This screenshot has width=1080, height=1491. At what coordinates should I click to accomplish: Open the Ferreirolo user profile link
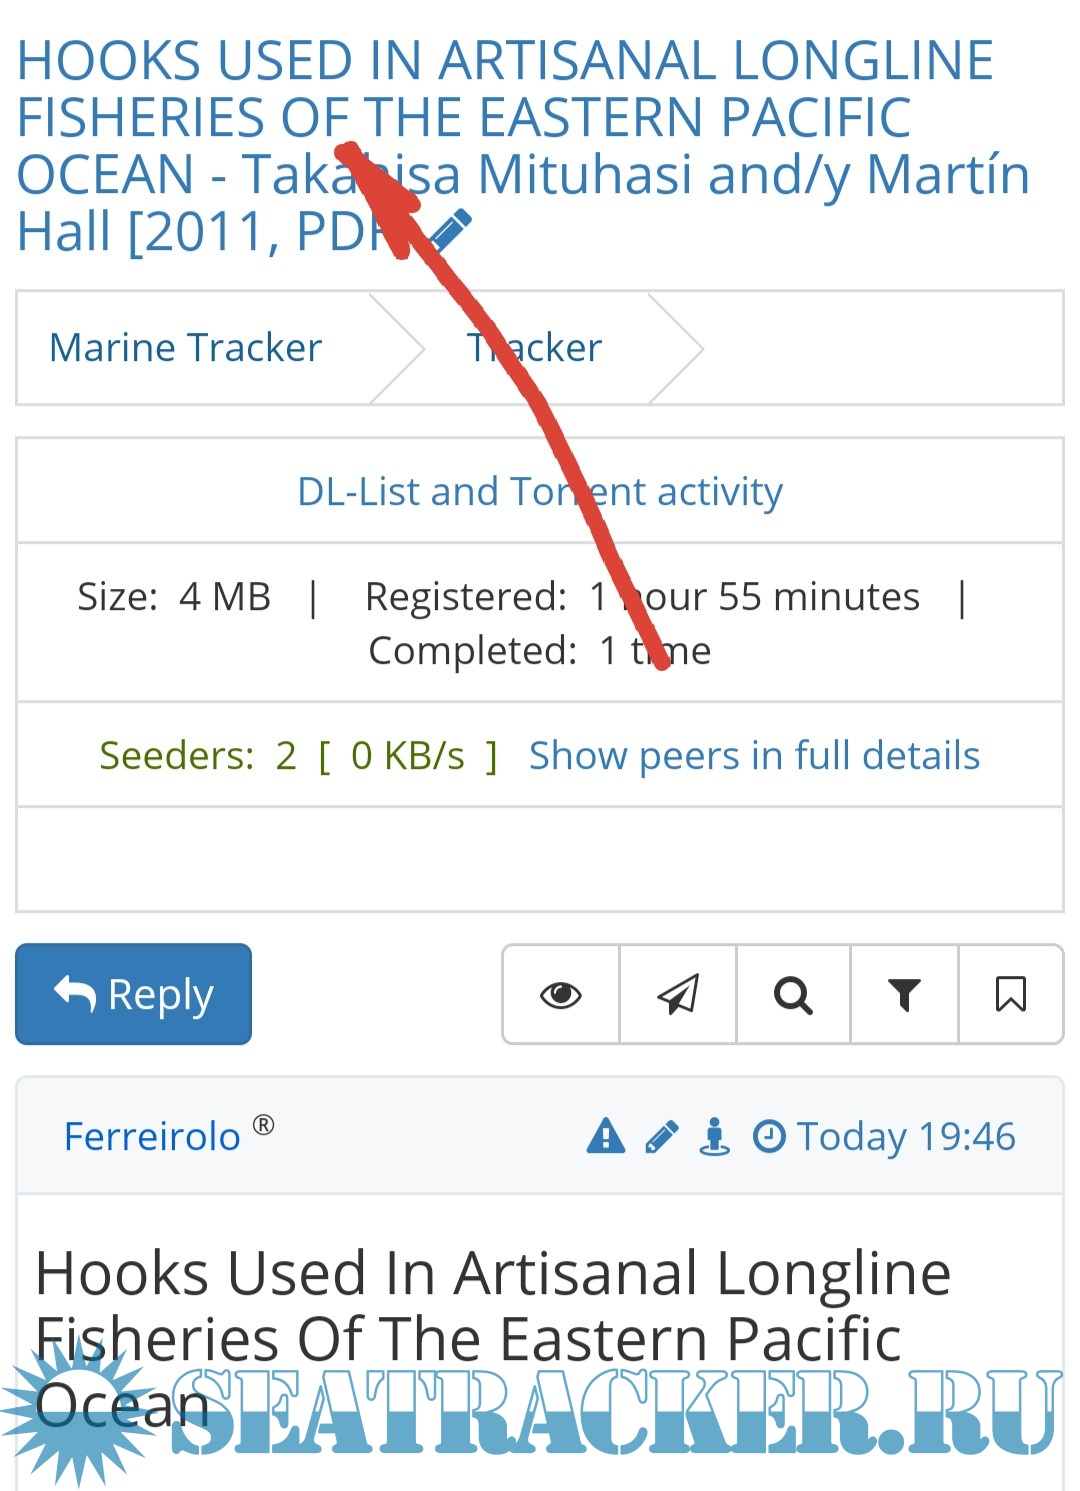point(152,1137)
